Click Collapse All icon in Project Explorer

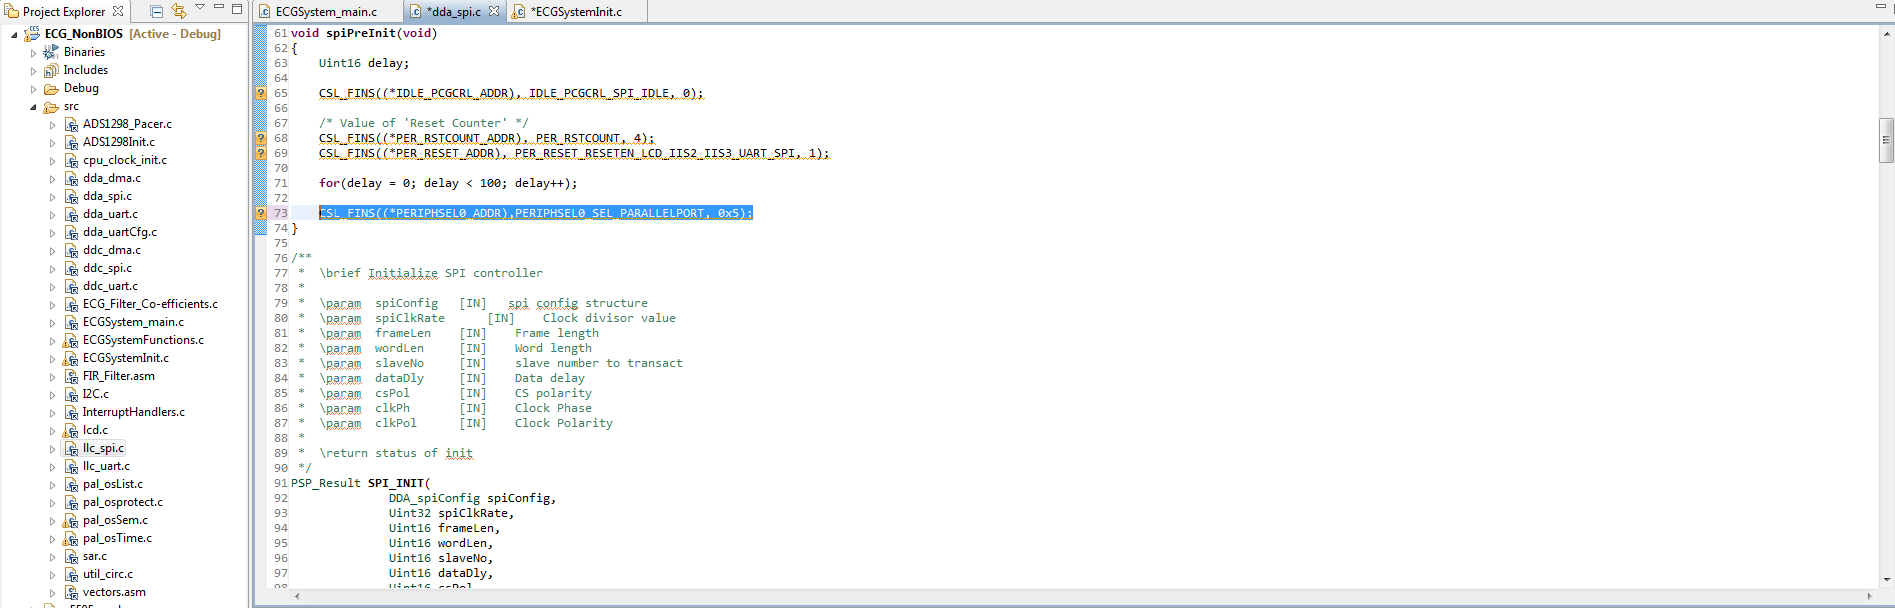pos(157,11)
